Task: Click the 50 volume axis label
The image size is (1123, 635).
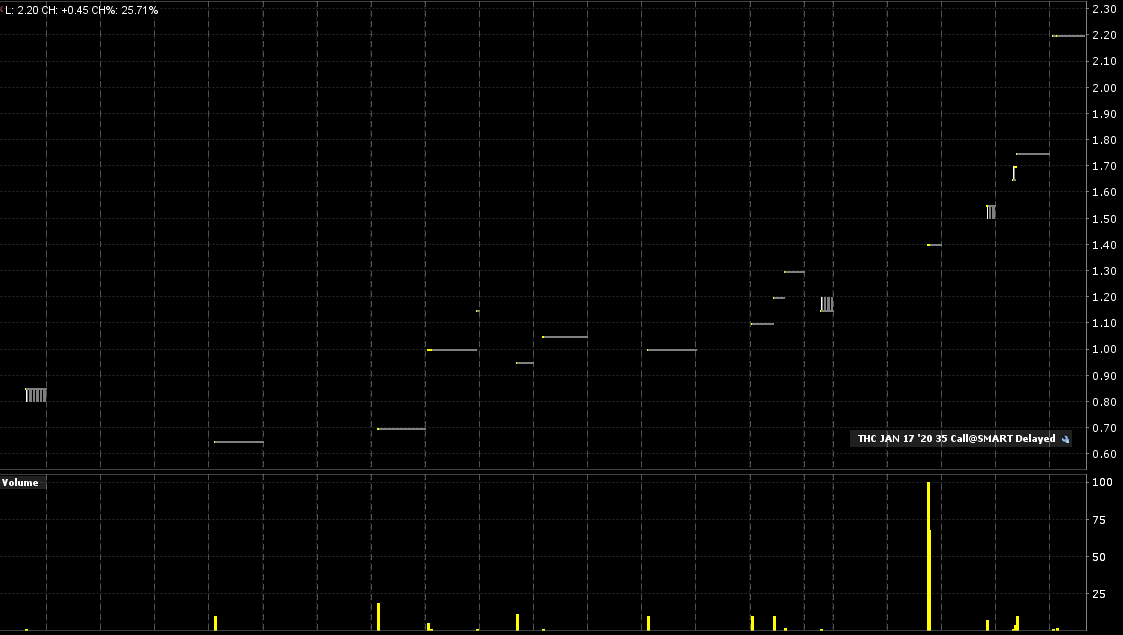Action: point(1099,557)
